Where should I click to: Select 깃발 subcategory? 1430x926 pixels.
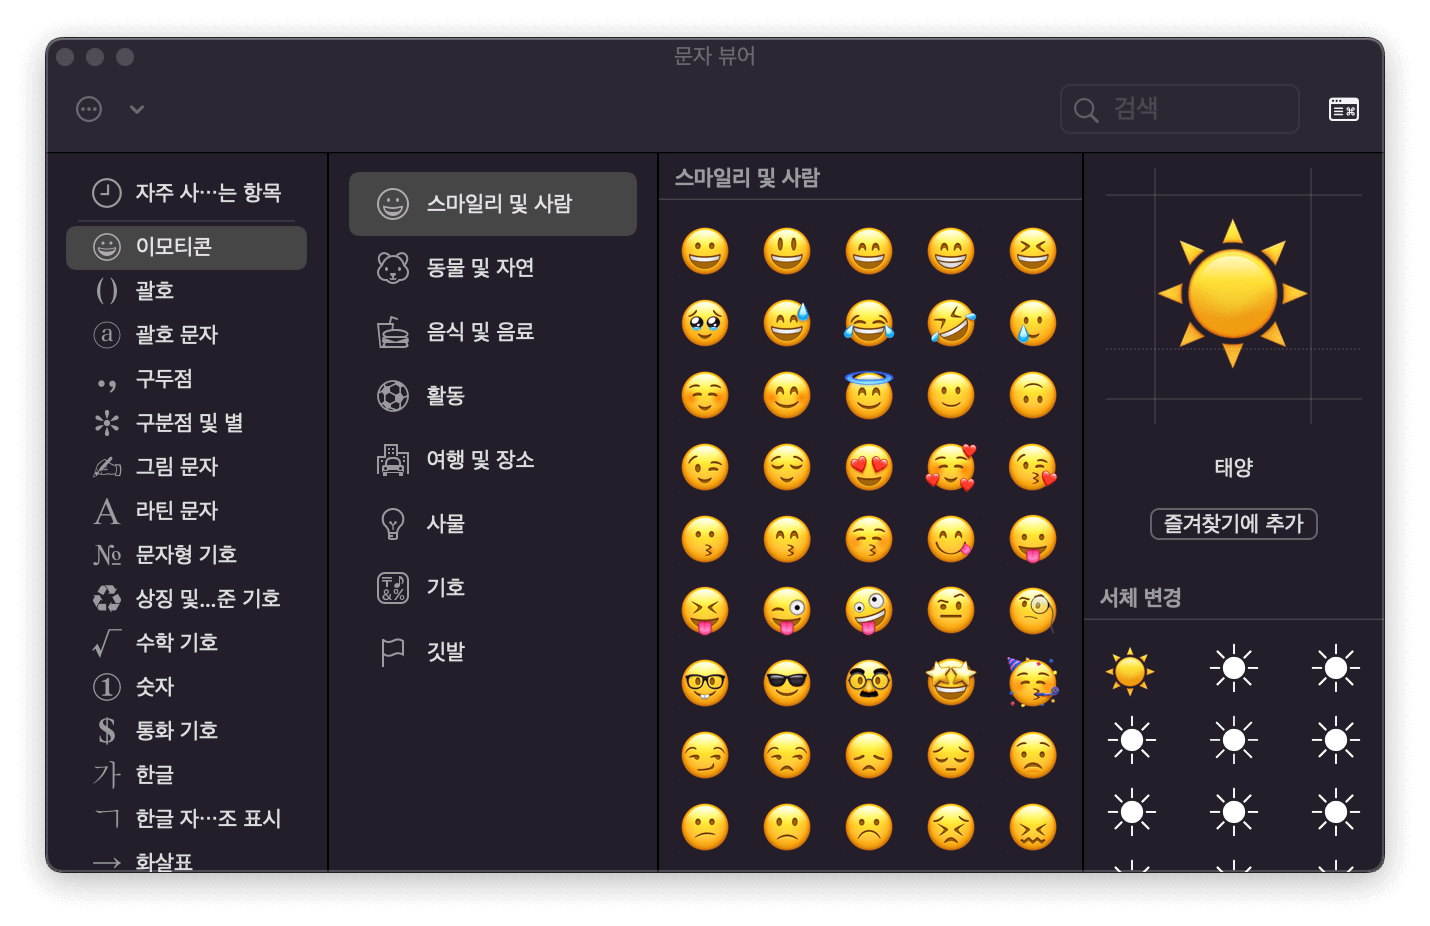click(493, 652)
